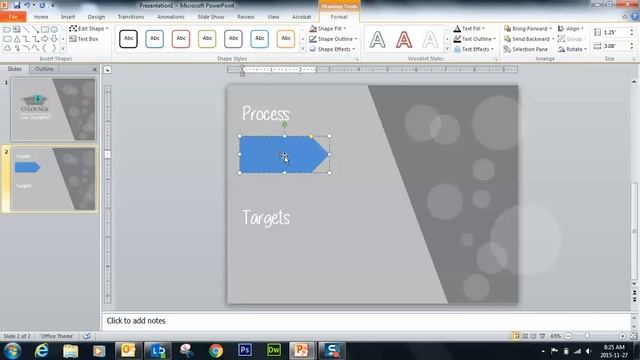Apply the black outlined Abc shape style
Viewport: 640px width, 360px height.
[128, 39]
